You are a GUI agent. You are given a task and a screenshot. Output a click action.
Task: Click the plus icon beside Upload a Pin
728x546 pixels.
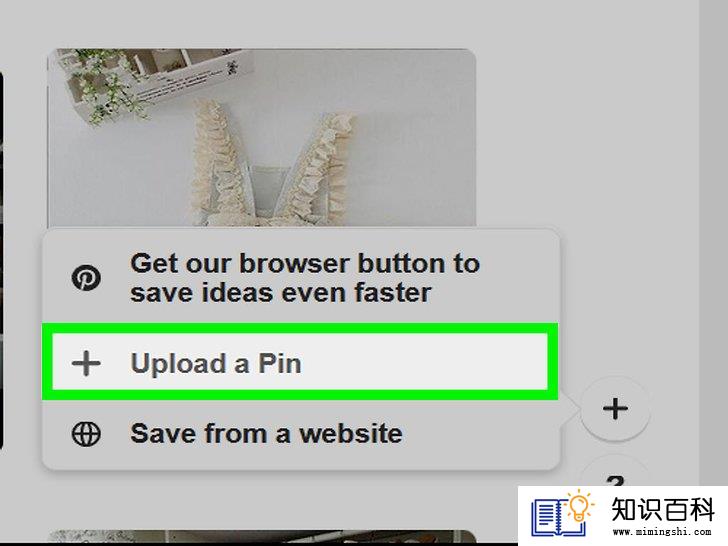pyautogui.click(x=86, y=363)
